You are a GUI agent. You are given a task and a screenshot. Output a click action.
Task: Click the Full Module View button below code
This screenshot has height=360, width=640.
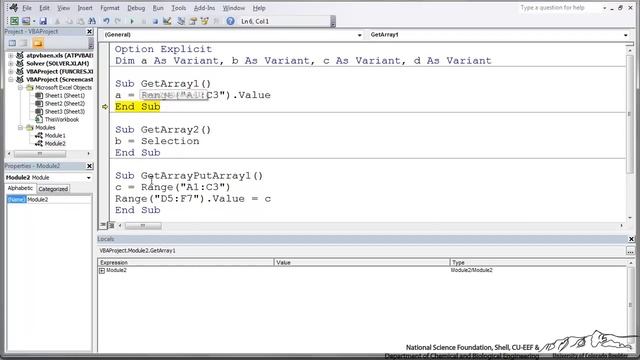pyautogui.click(x=111, y=225)
